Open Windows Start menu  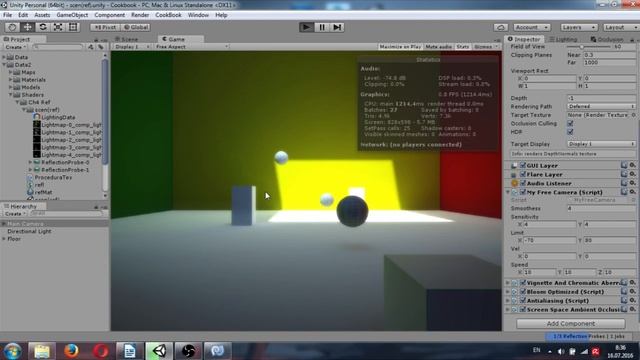tap(13, 351)
